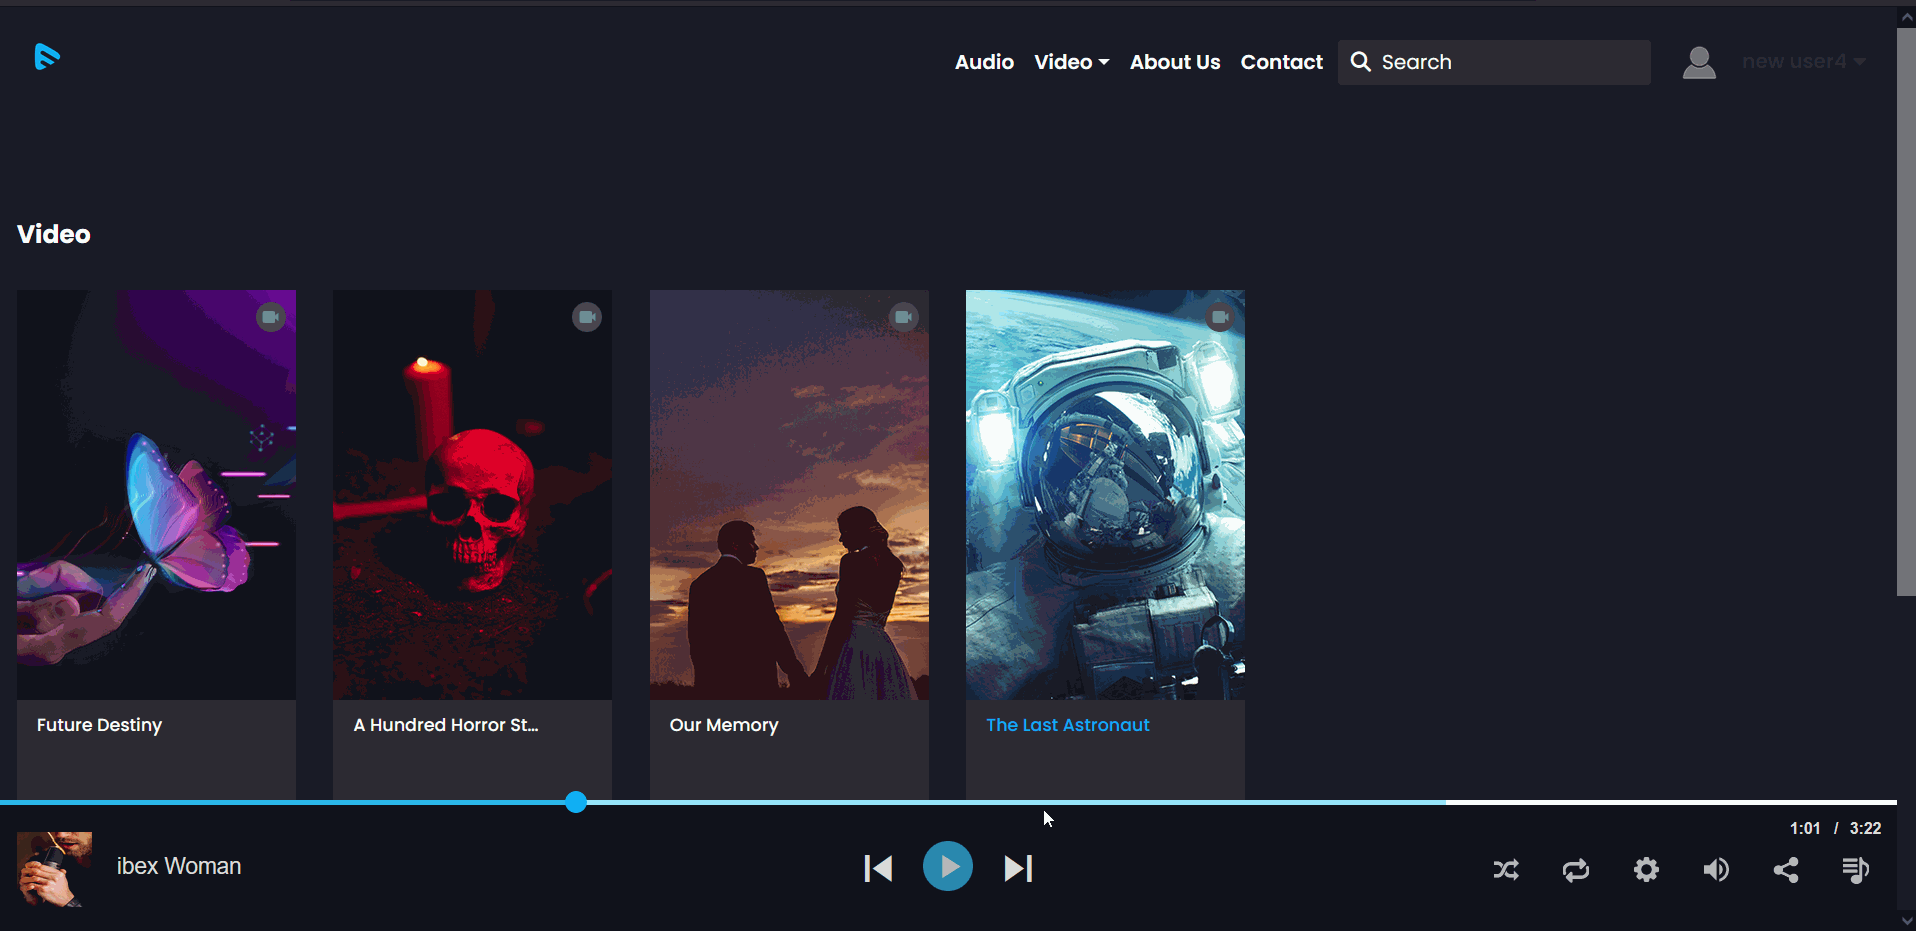Open the new user4 account dropdown

pos(1803,62)
